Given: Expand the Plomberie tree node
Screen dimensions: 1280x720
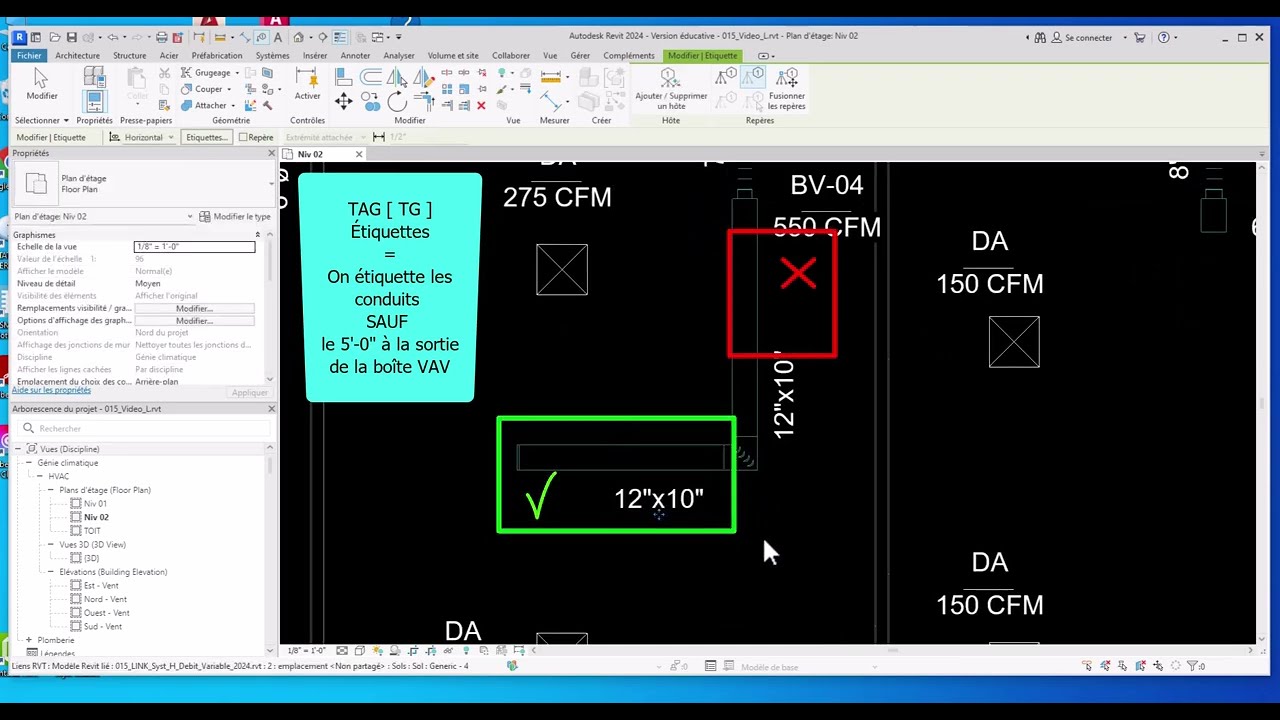Looking at the screenshot, I should (28, 640).
